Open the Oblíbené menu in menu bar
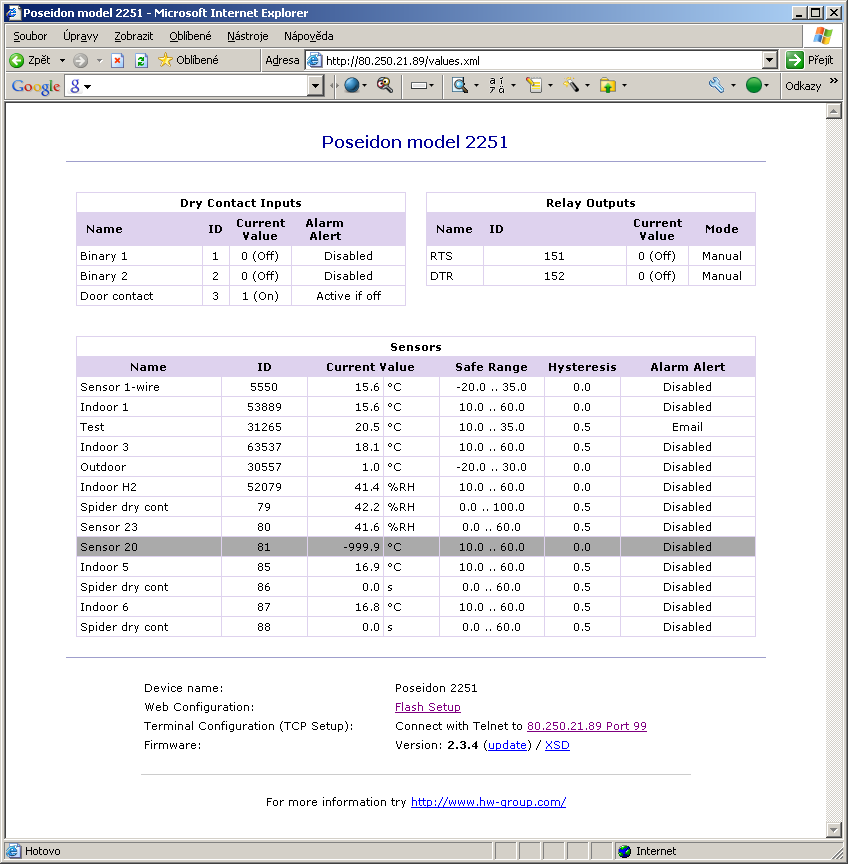 coord(190,36)
